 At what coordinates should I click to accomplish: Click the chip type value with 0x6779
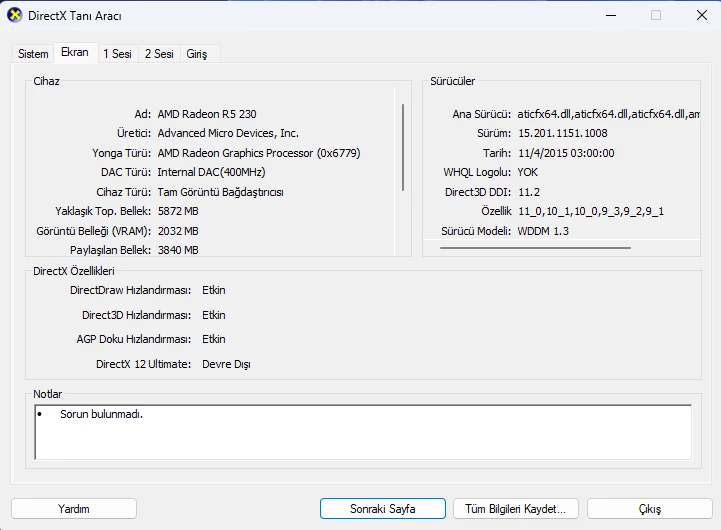[x=259, y=153]
